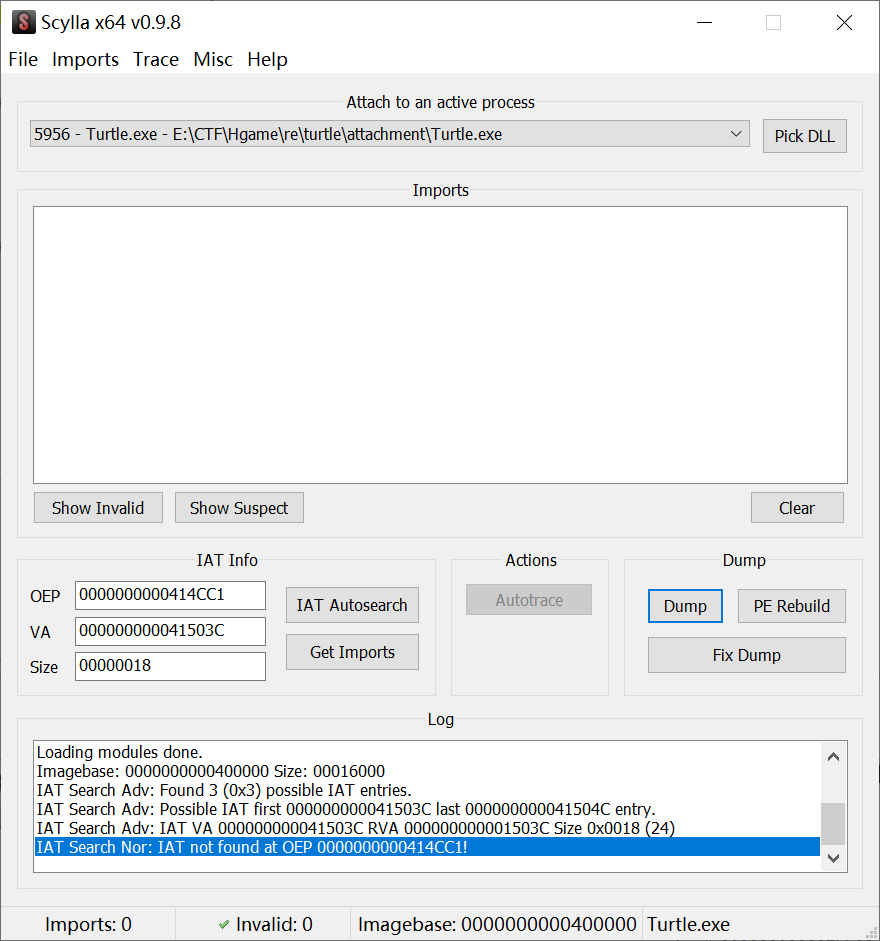Open the Trace menu

click(x=156, y=59)
